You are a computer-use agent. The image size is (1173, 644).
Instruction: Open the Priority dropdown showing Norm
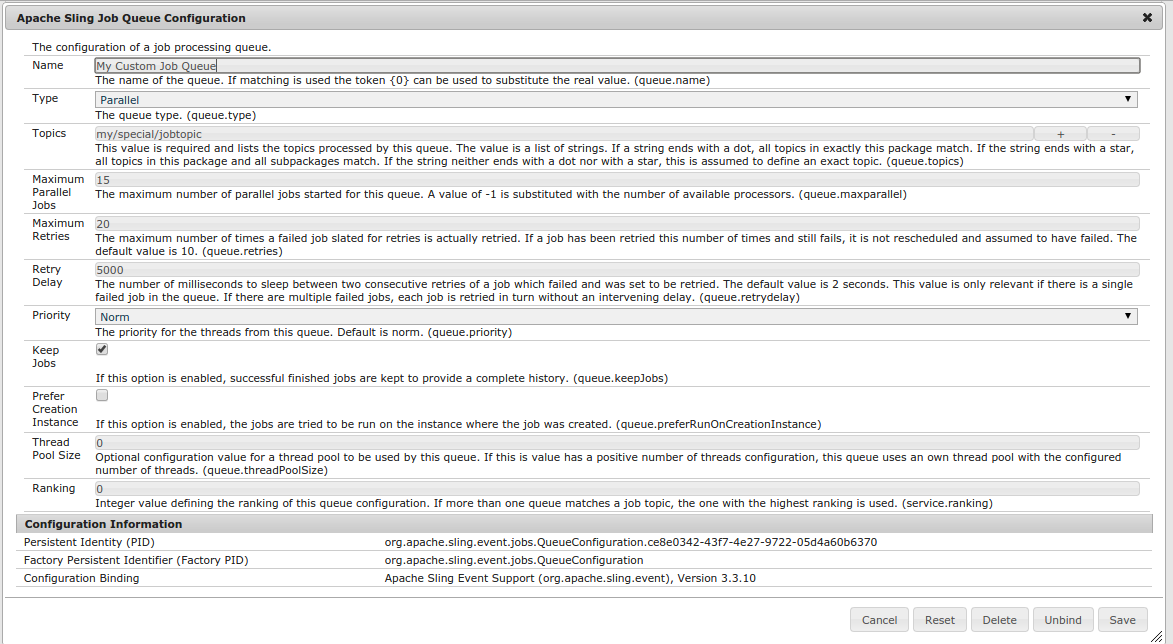[x=616, y=316]
